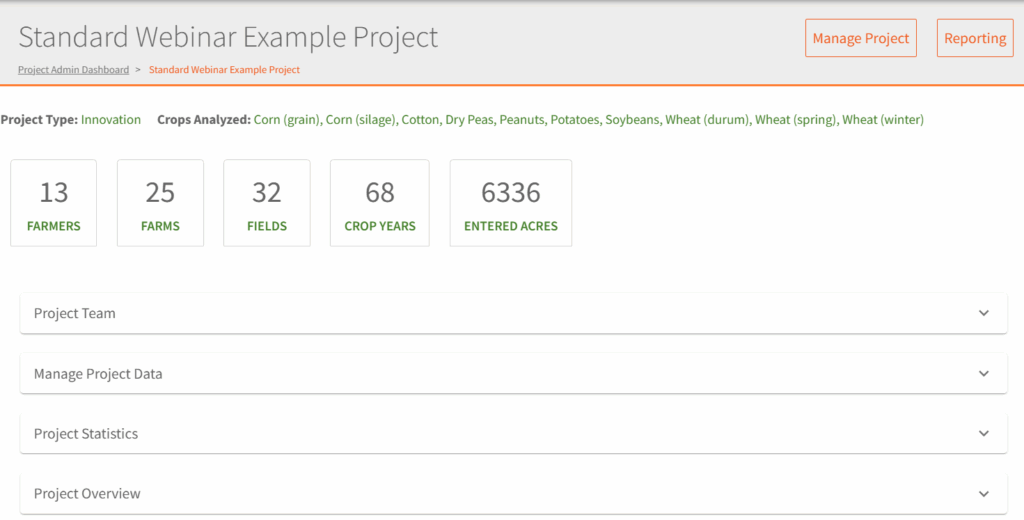Image resolution: width=1024 pixels, height=520 pixels.
Task: Expand the Manage Project Data panel
Action: pos(98,374)
